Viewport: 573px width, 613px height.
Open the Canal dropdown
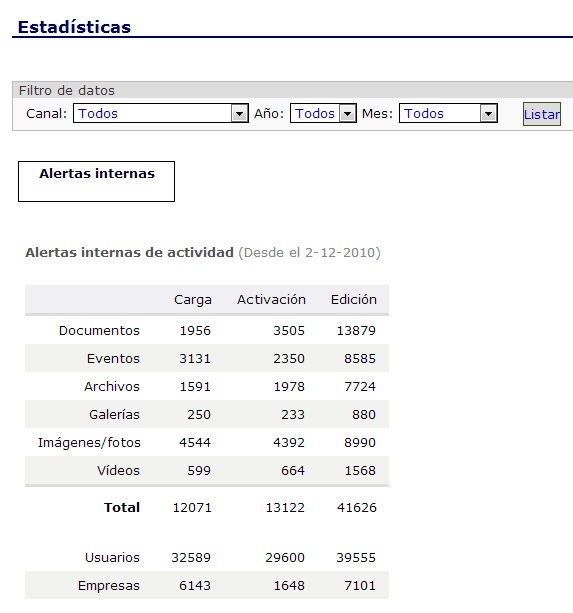161,113
